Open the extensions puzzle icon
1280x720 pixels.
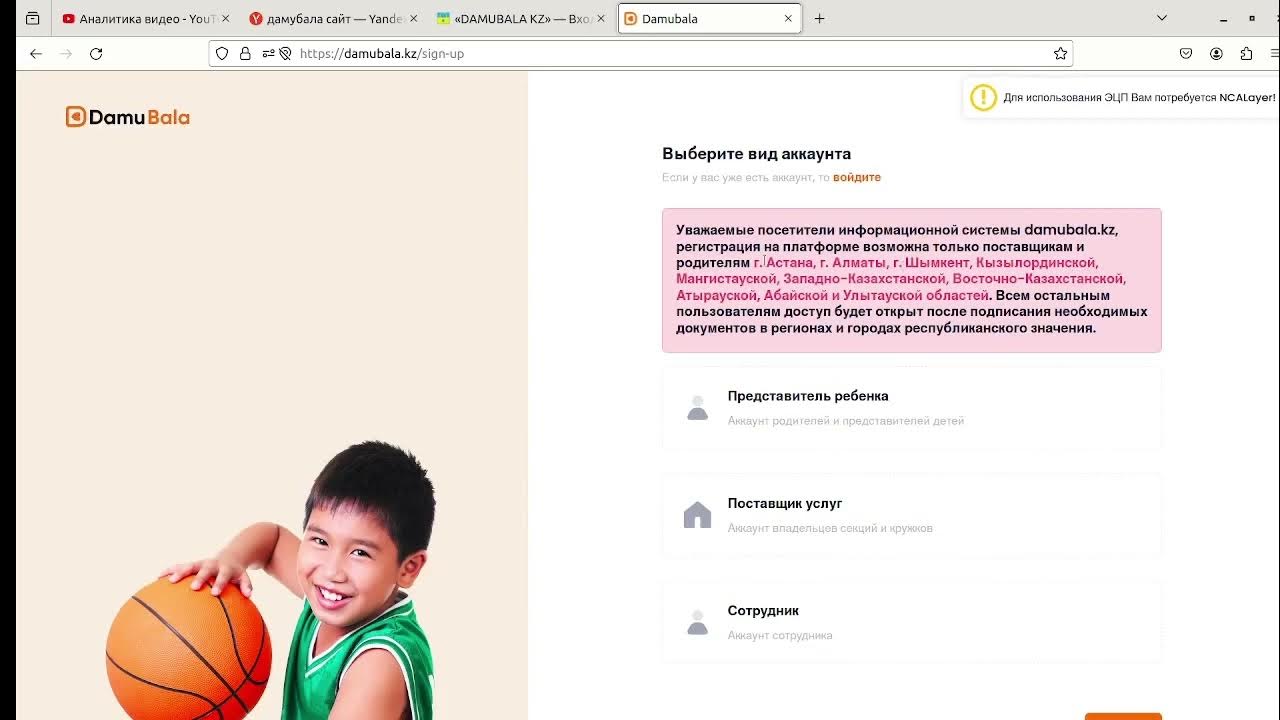click(x=1246, y=54)
